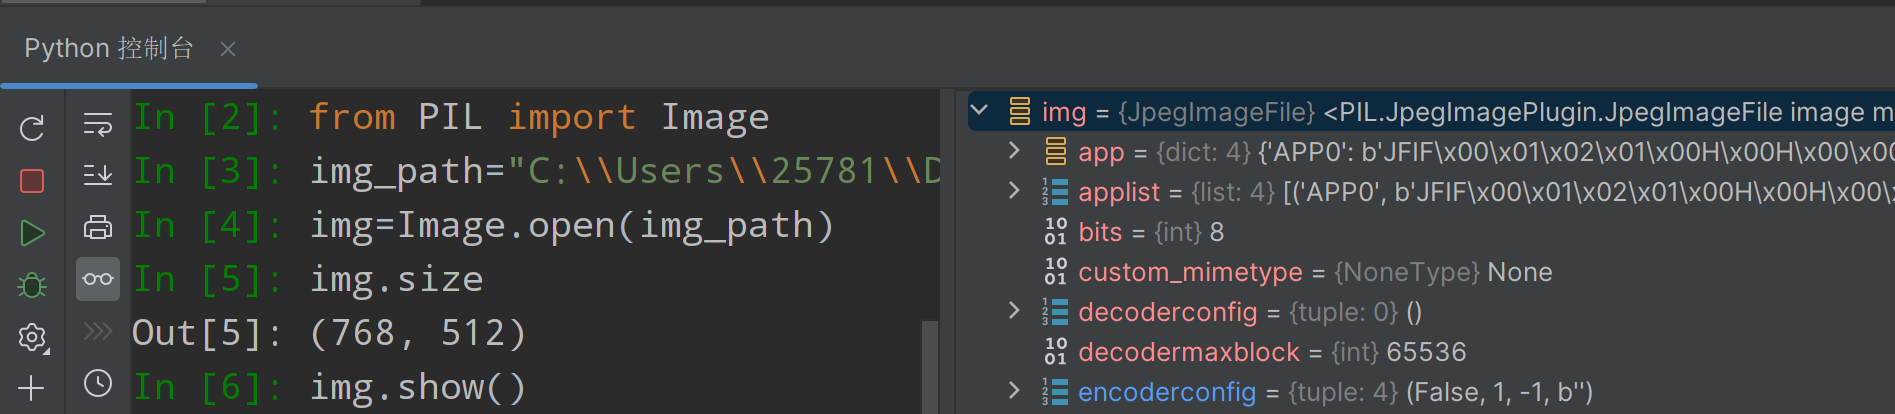Image resolution: width=1895 pixels, height=414 pixels.
Task: Click the value (False, 1, -1, b'')
Action: point(1499,392)
